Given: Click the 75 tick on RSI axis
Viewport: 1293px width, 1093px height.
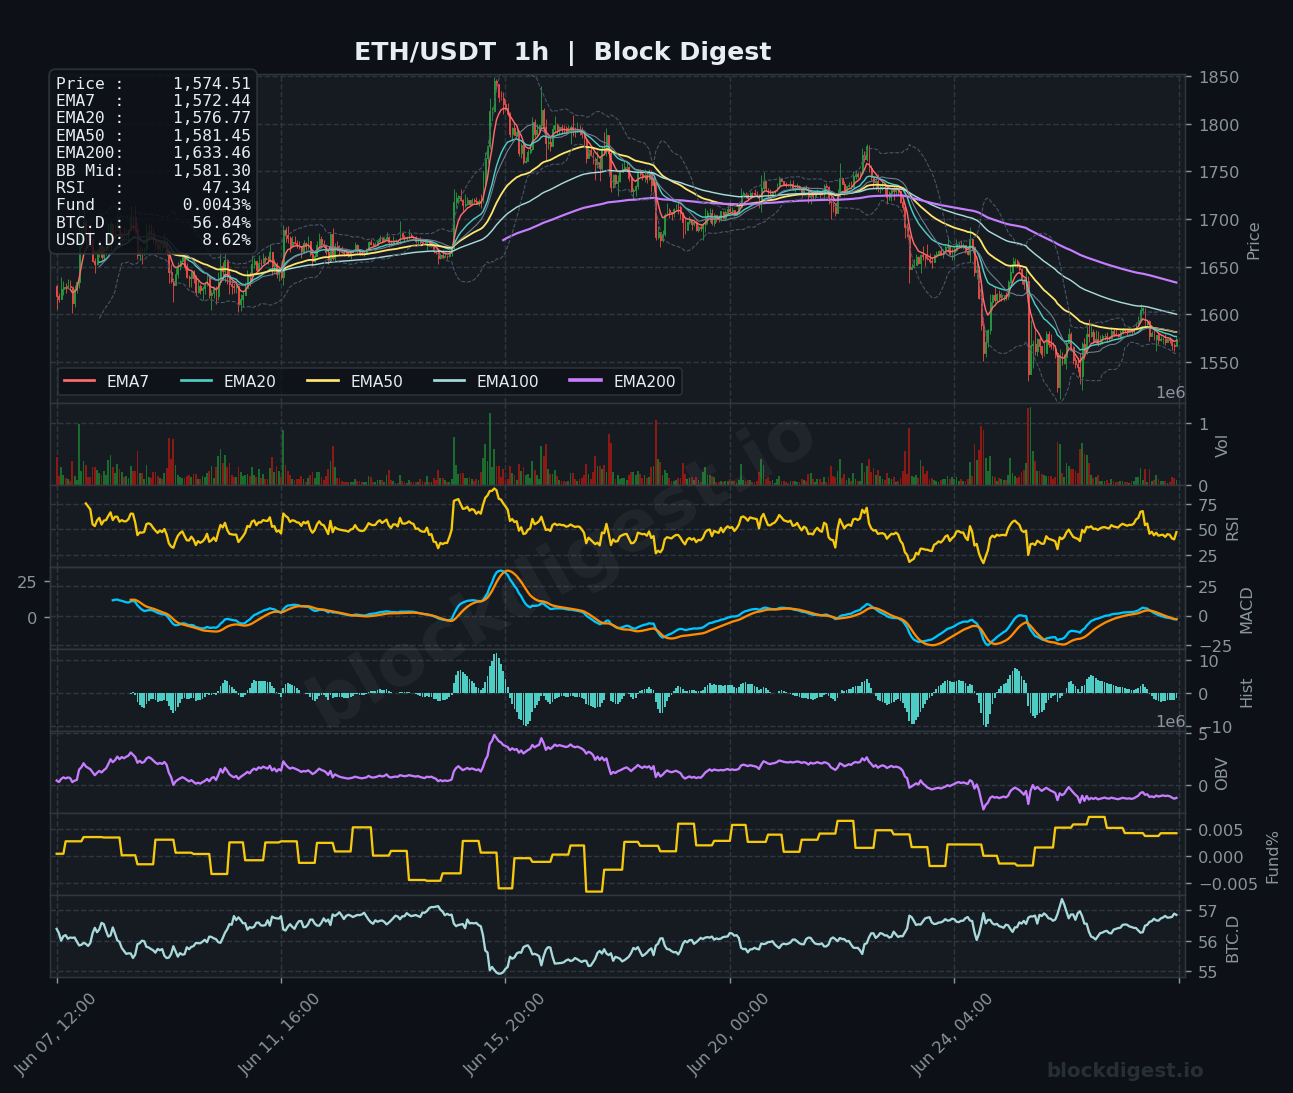Looking at the screenshot, I should (x=1207, y=505).
